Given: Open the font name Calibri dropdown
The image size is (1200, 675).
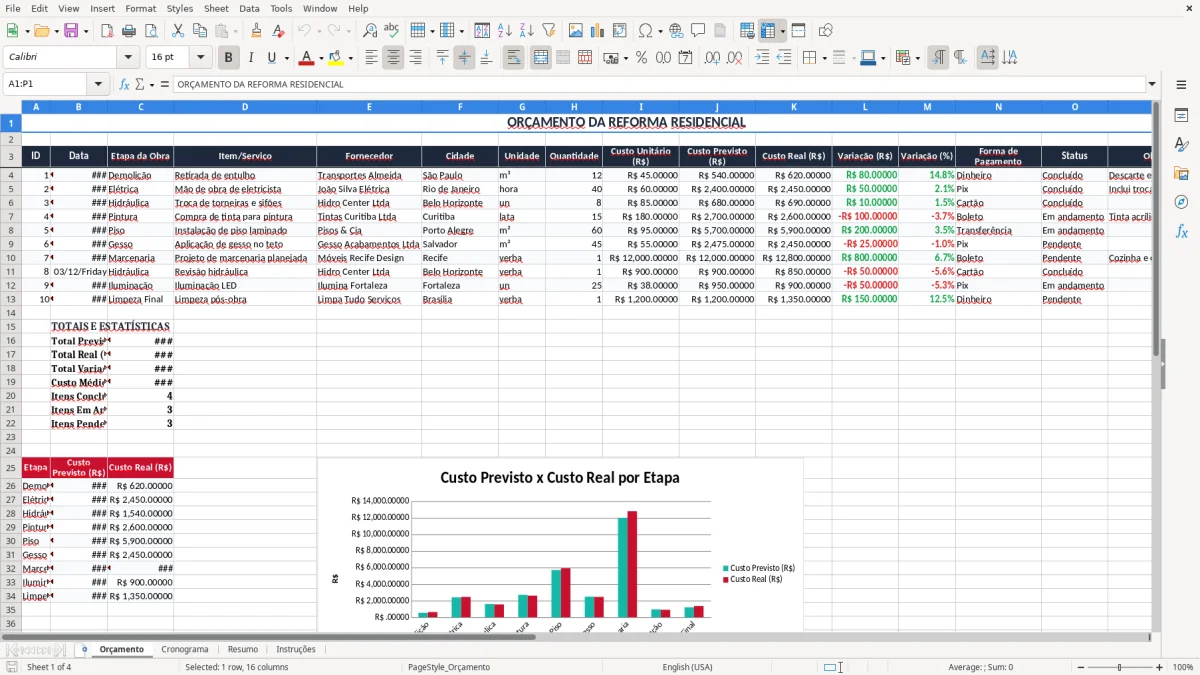Looking at the screenshot, I should (127, 58).
